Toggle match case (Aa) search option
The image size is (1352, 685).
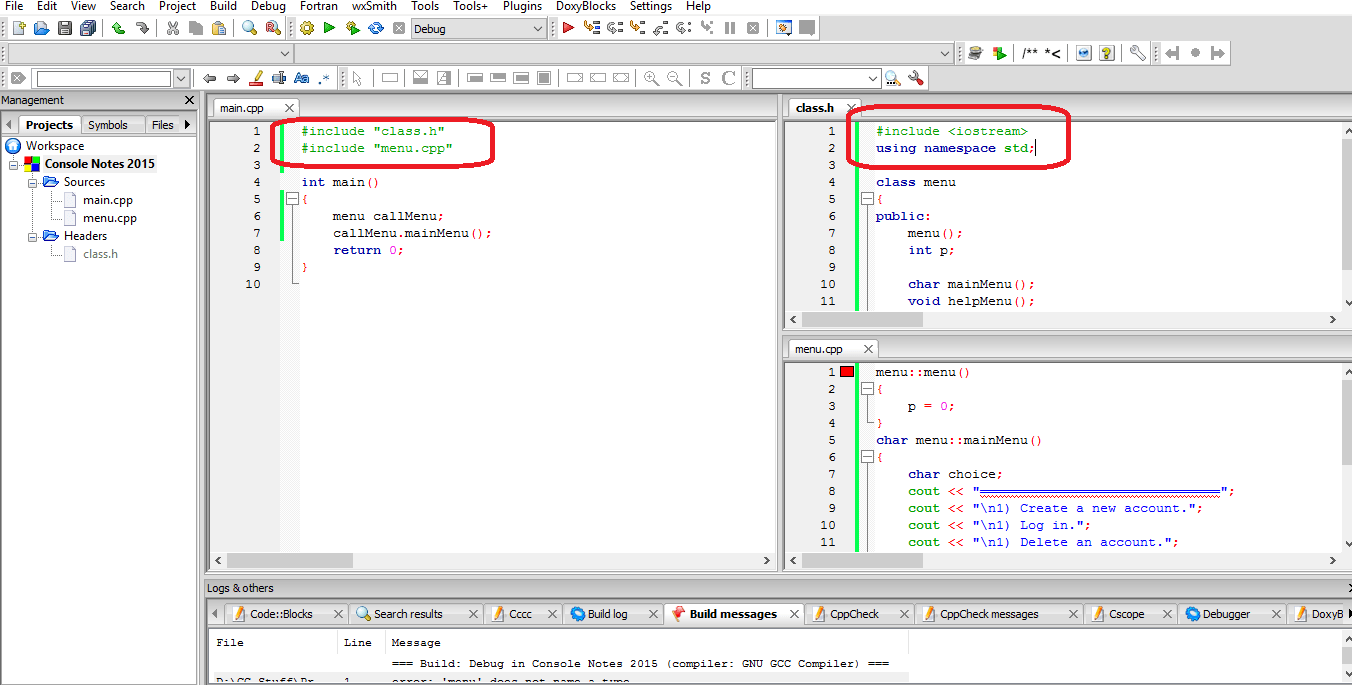[301, 78]
